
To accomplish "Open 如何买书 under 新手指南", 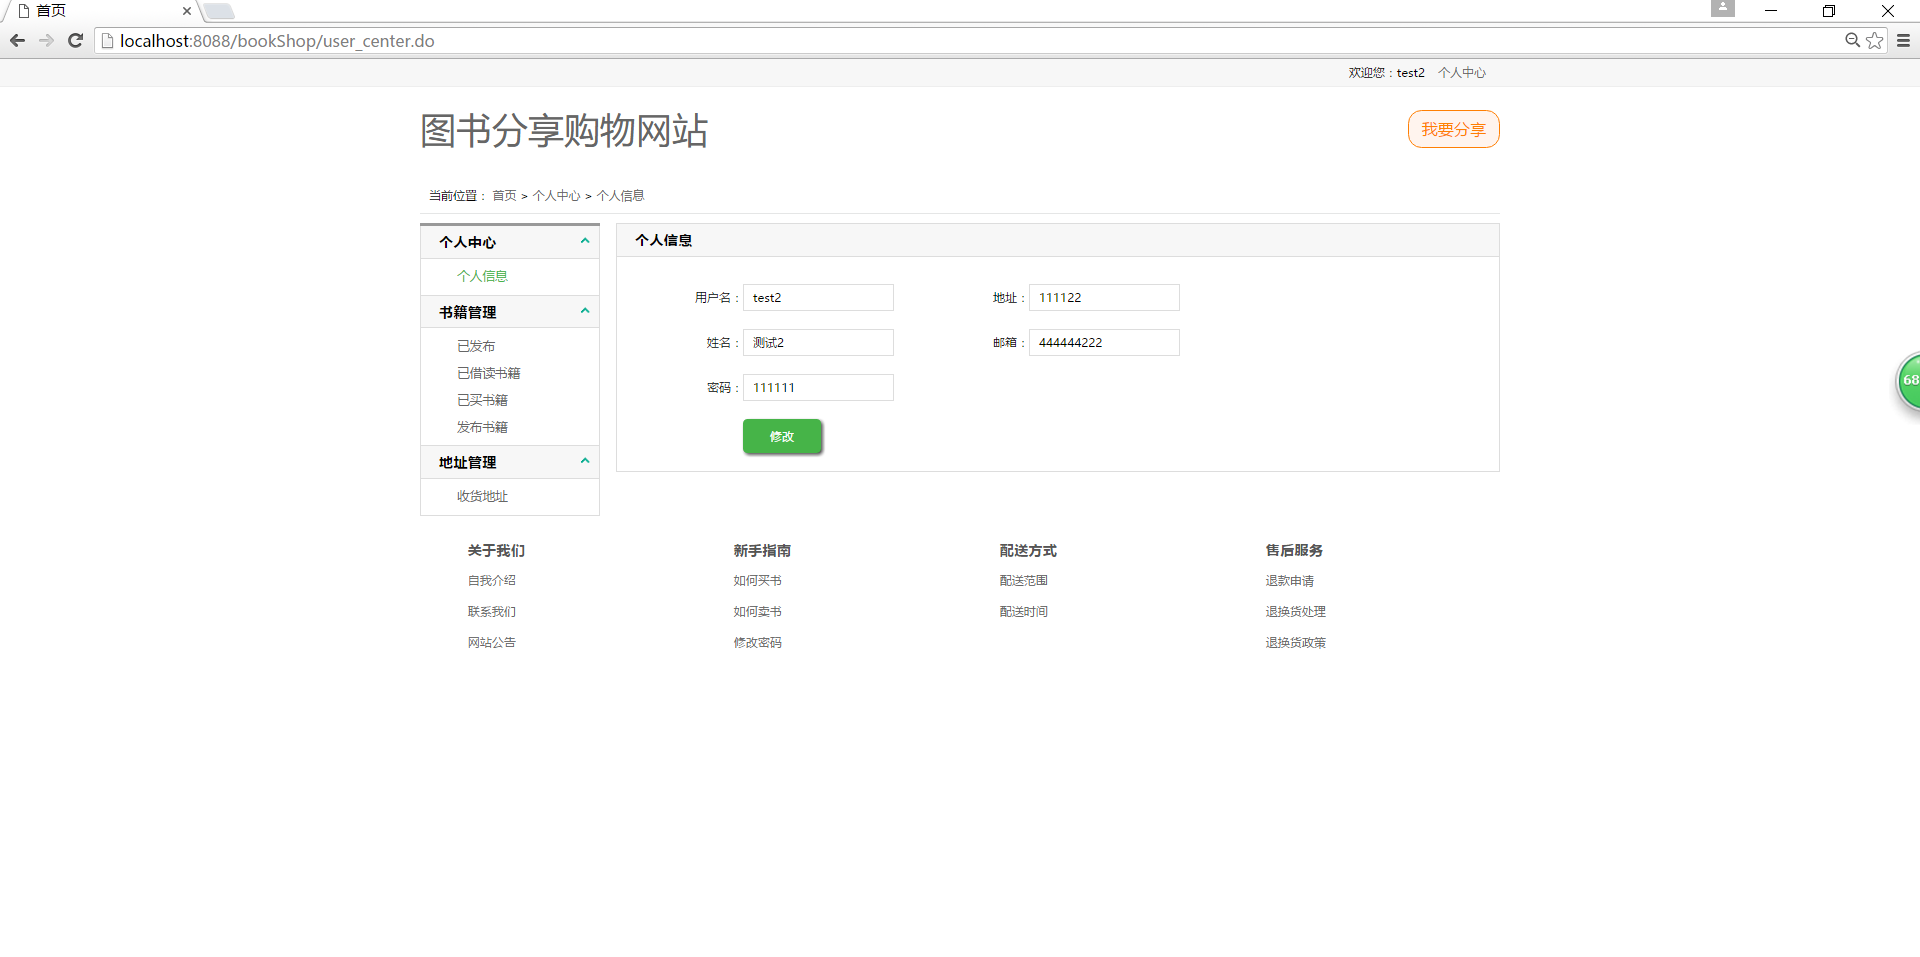I will (x=757, y=580).
